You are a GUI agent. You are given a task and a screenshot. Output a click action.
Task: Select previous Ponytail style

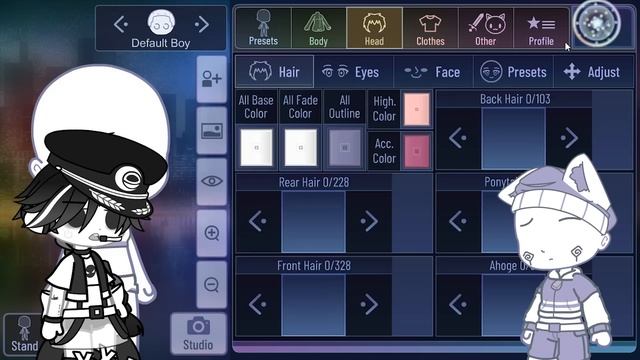[459, 222]
